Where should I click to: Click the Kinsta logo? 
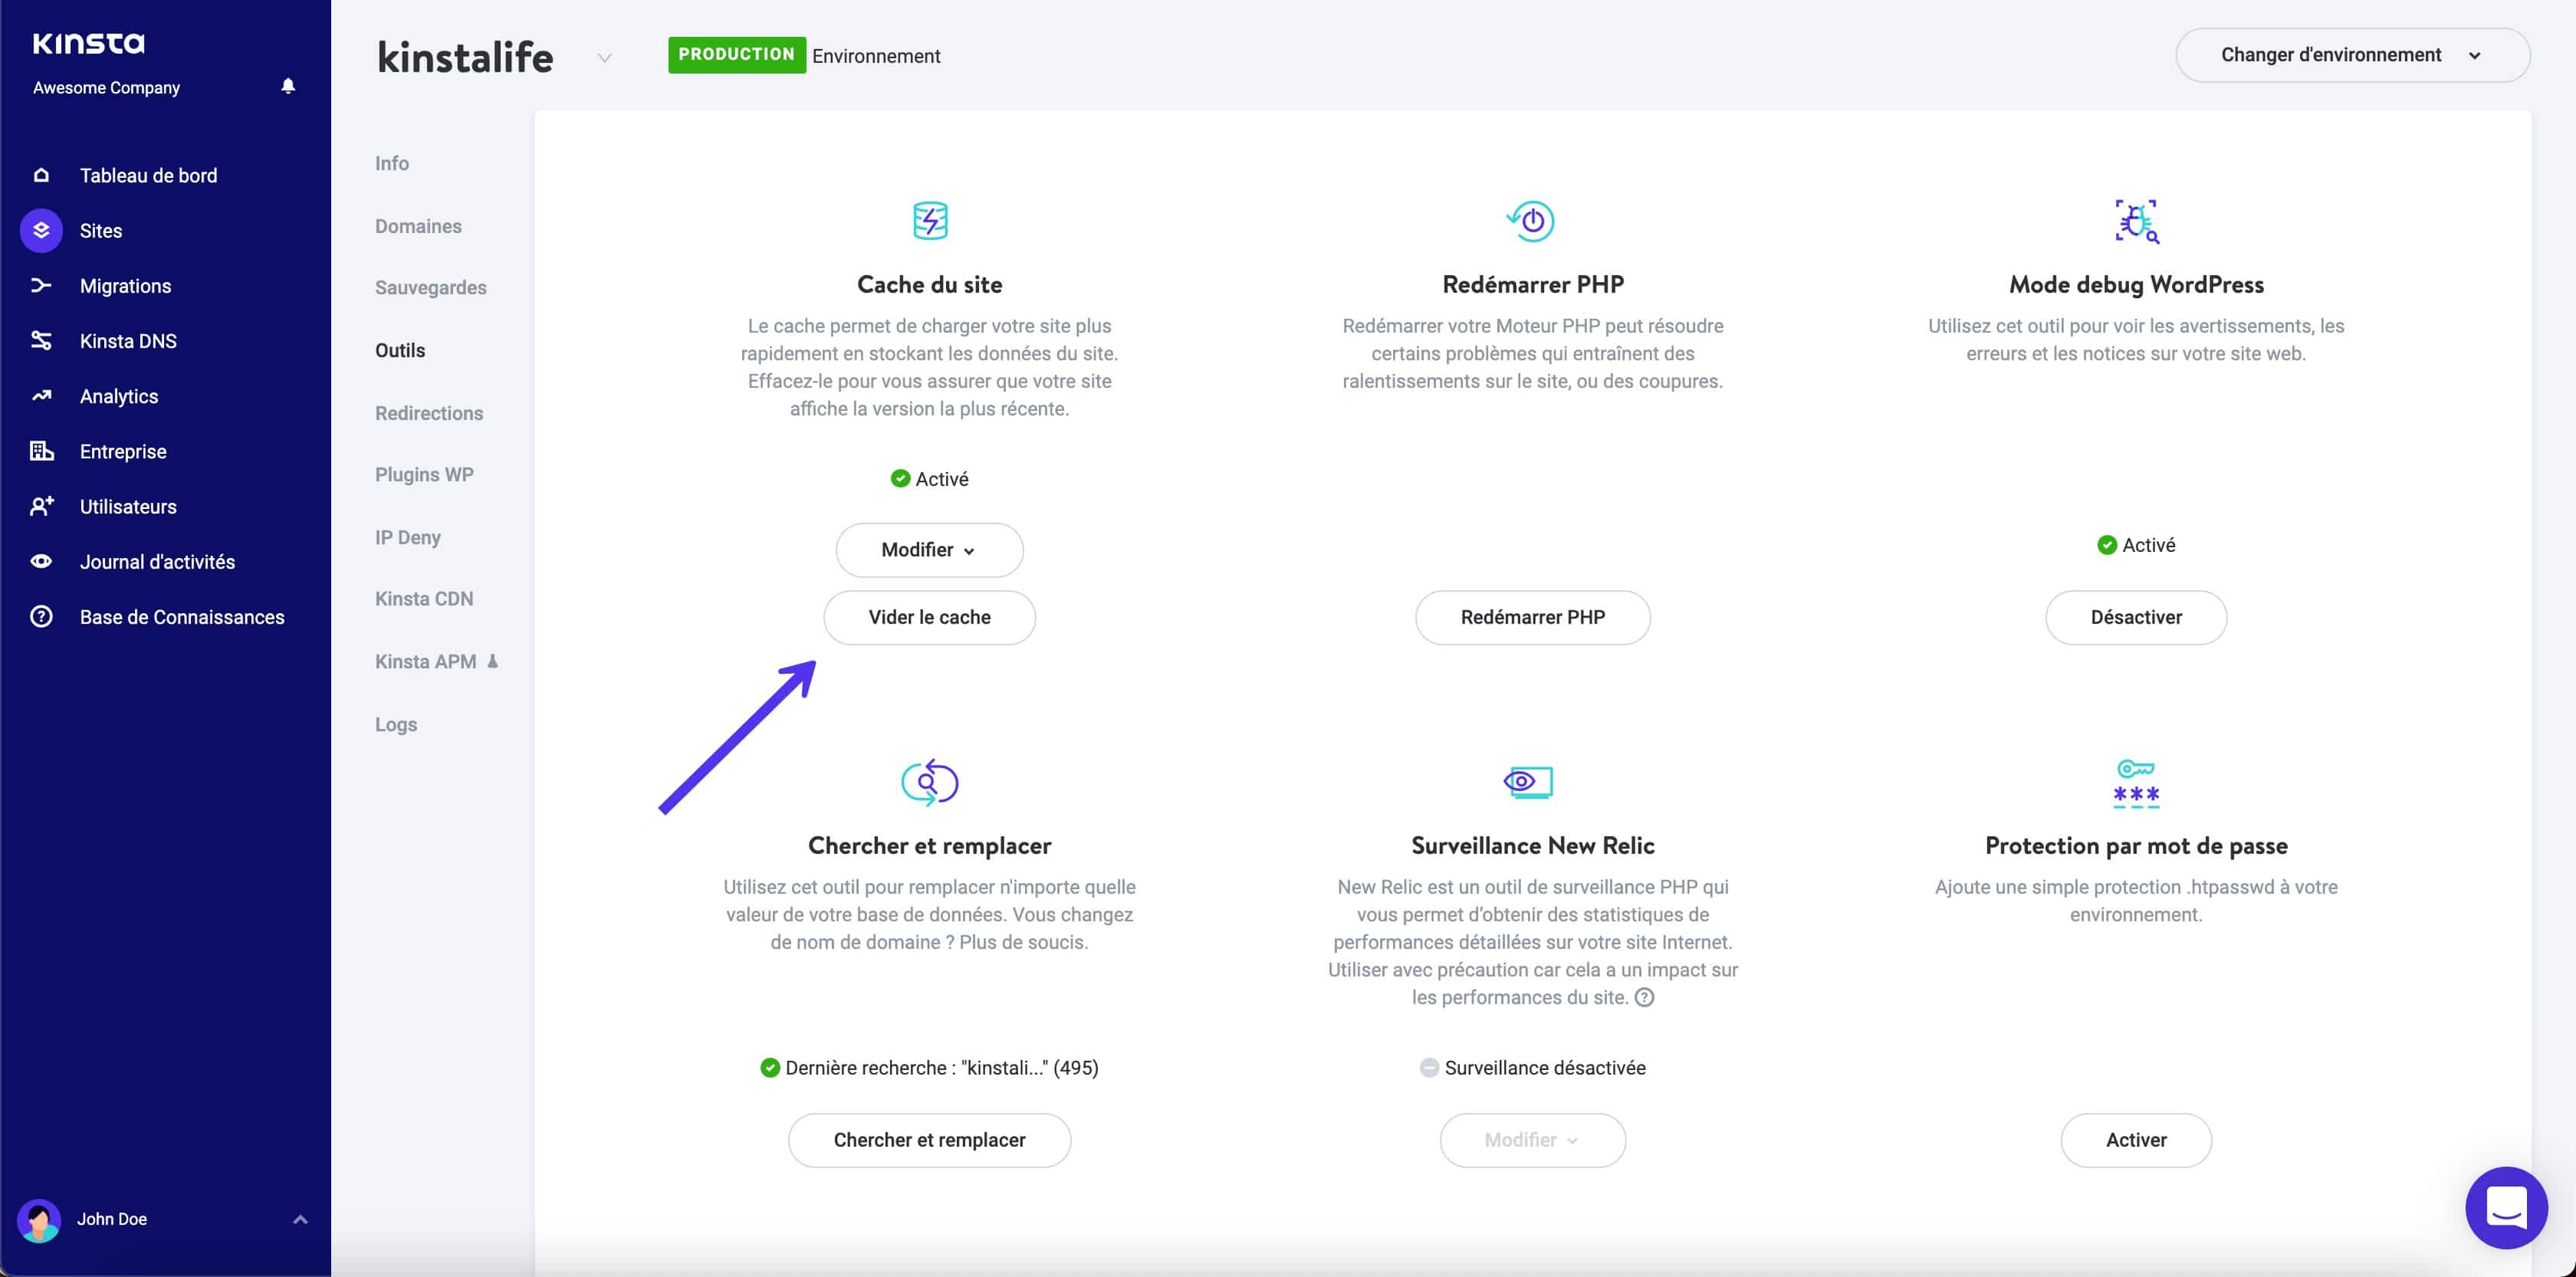(88, 43)
